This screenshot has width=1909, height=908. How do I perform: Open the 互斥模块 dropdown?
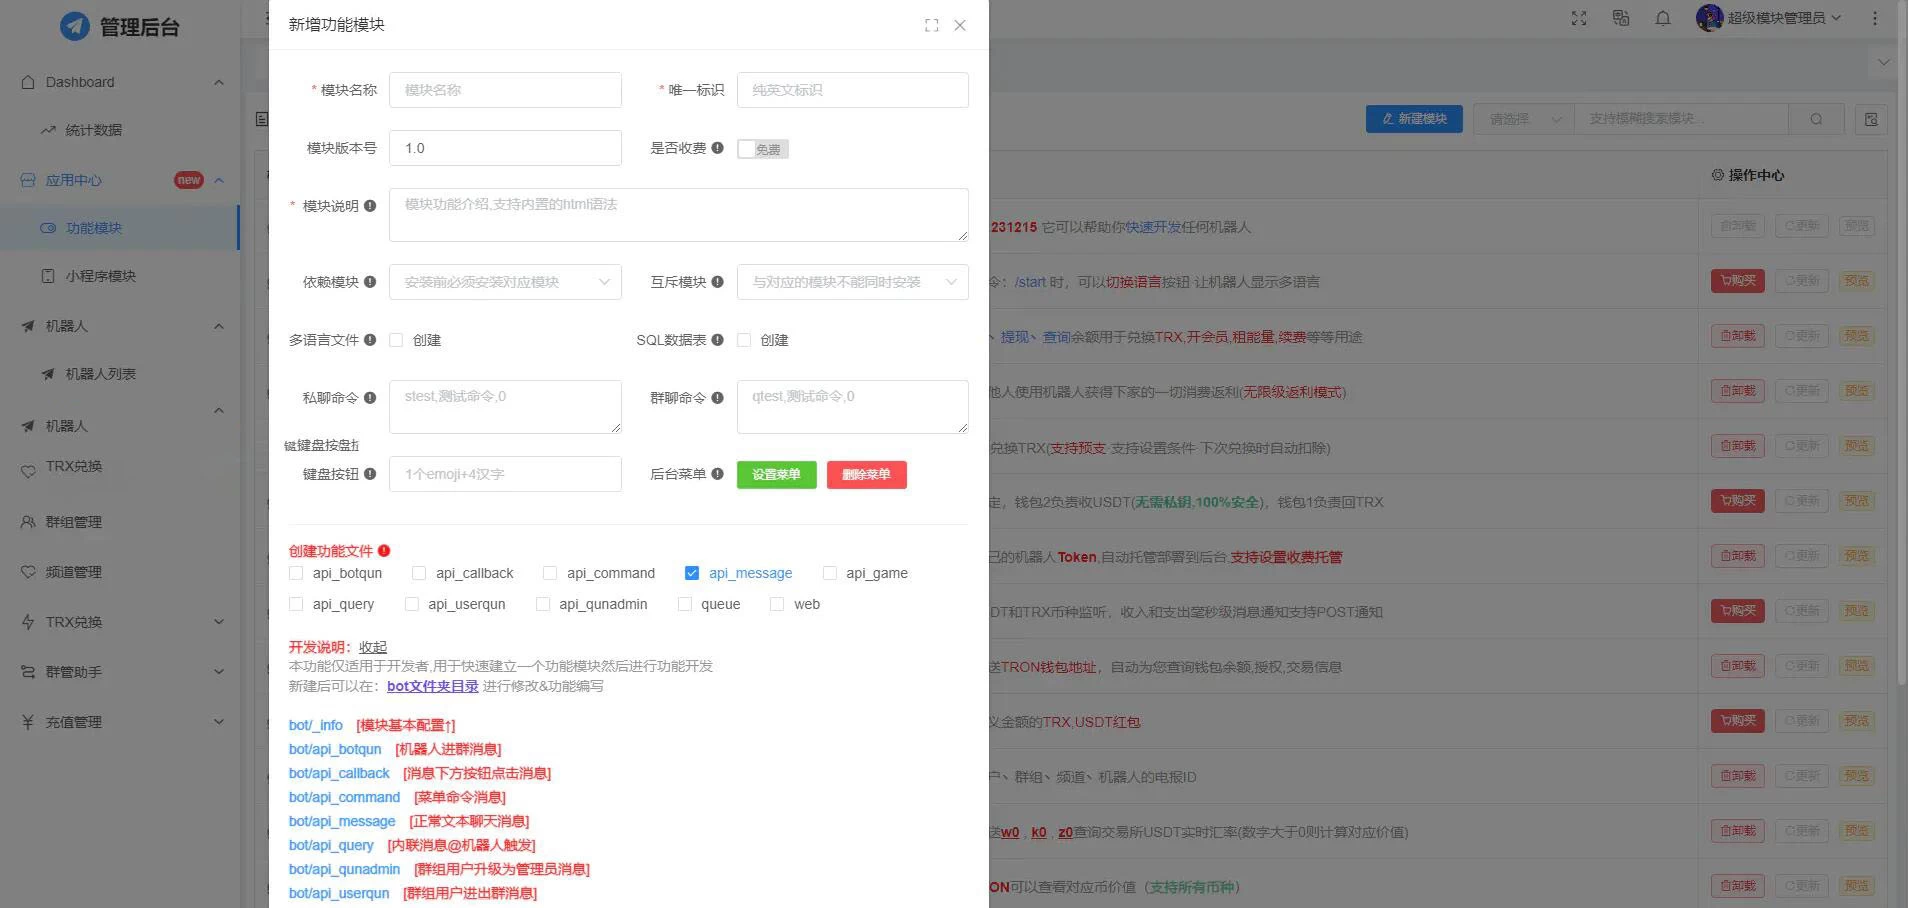pos(852,282)
